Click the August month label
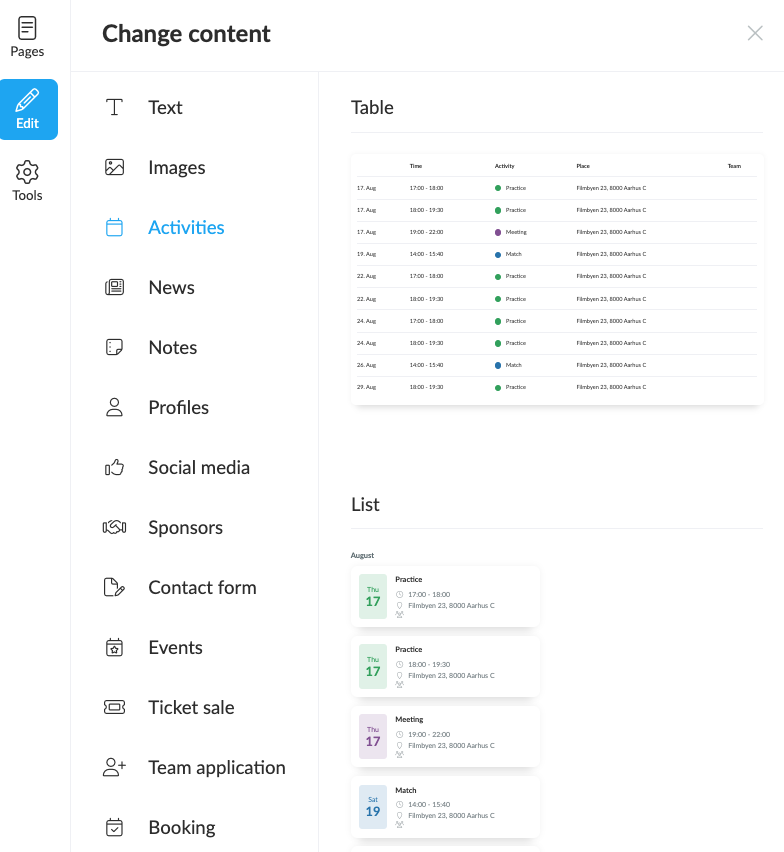784x852 pixels. [362, 555]
